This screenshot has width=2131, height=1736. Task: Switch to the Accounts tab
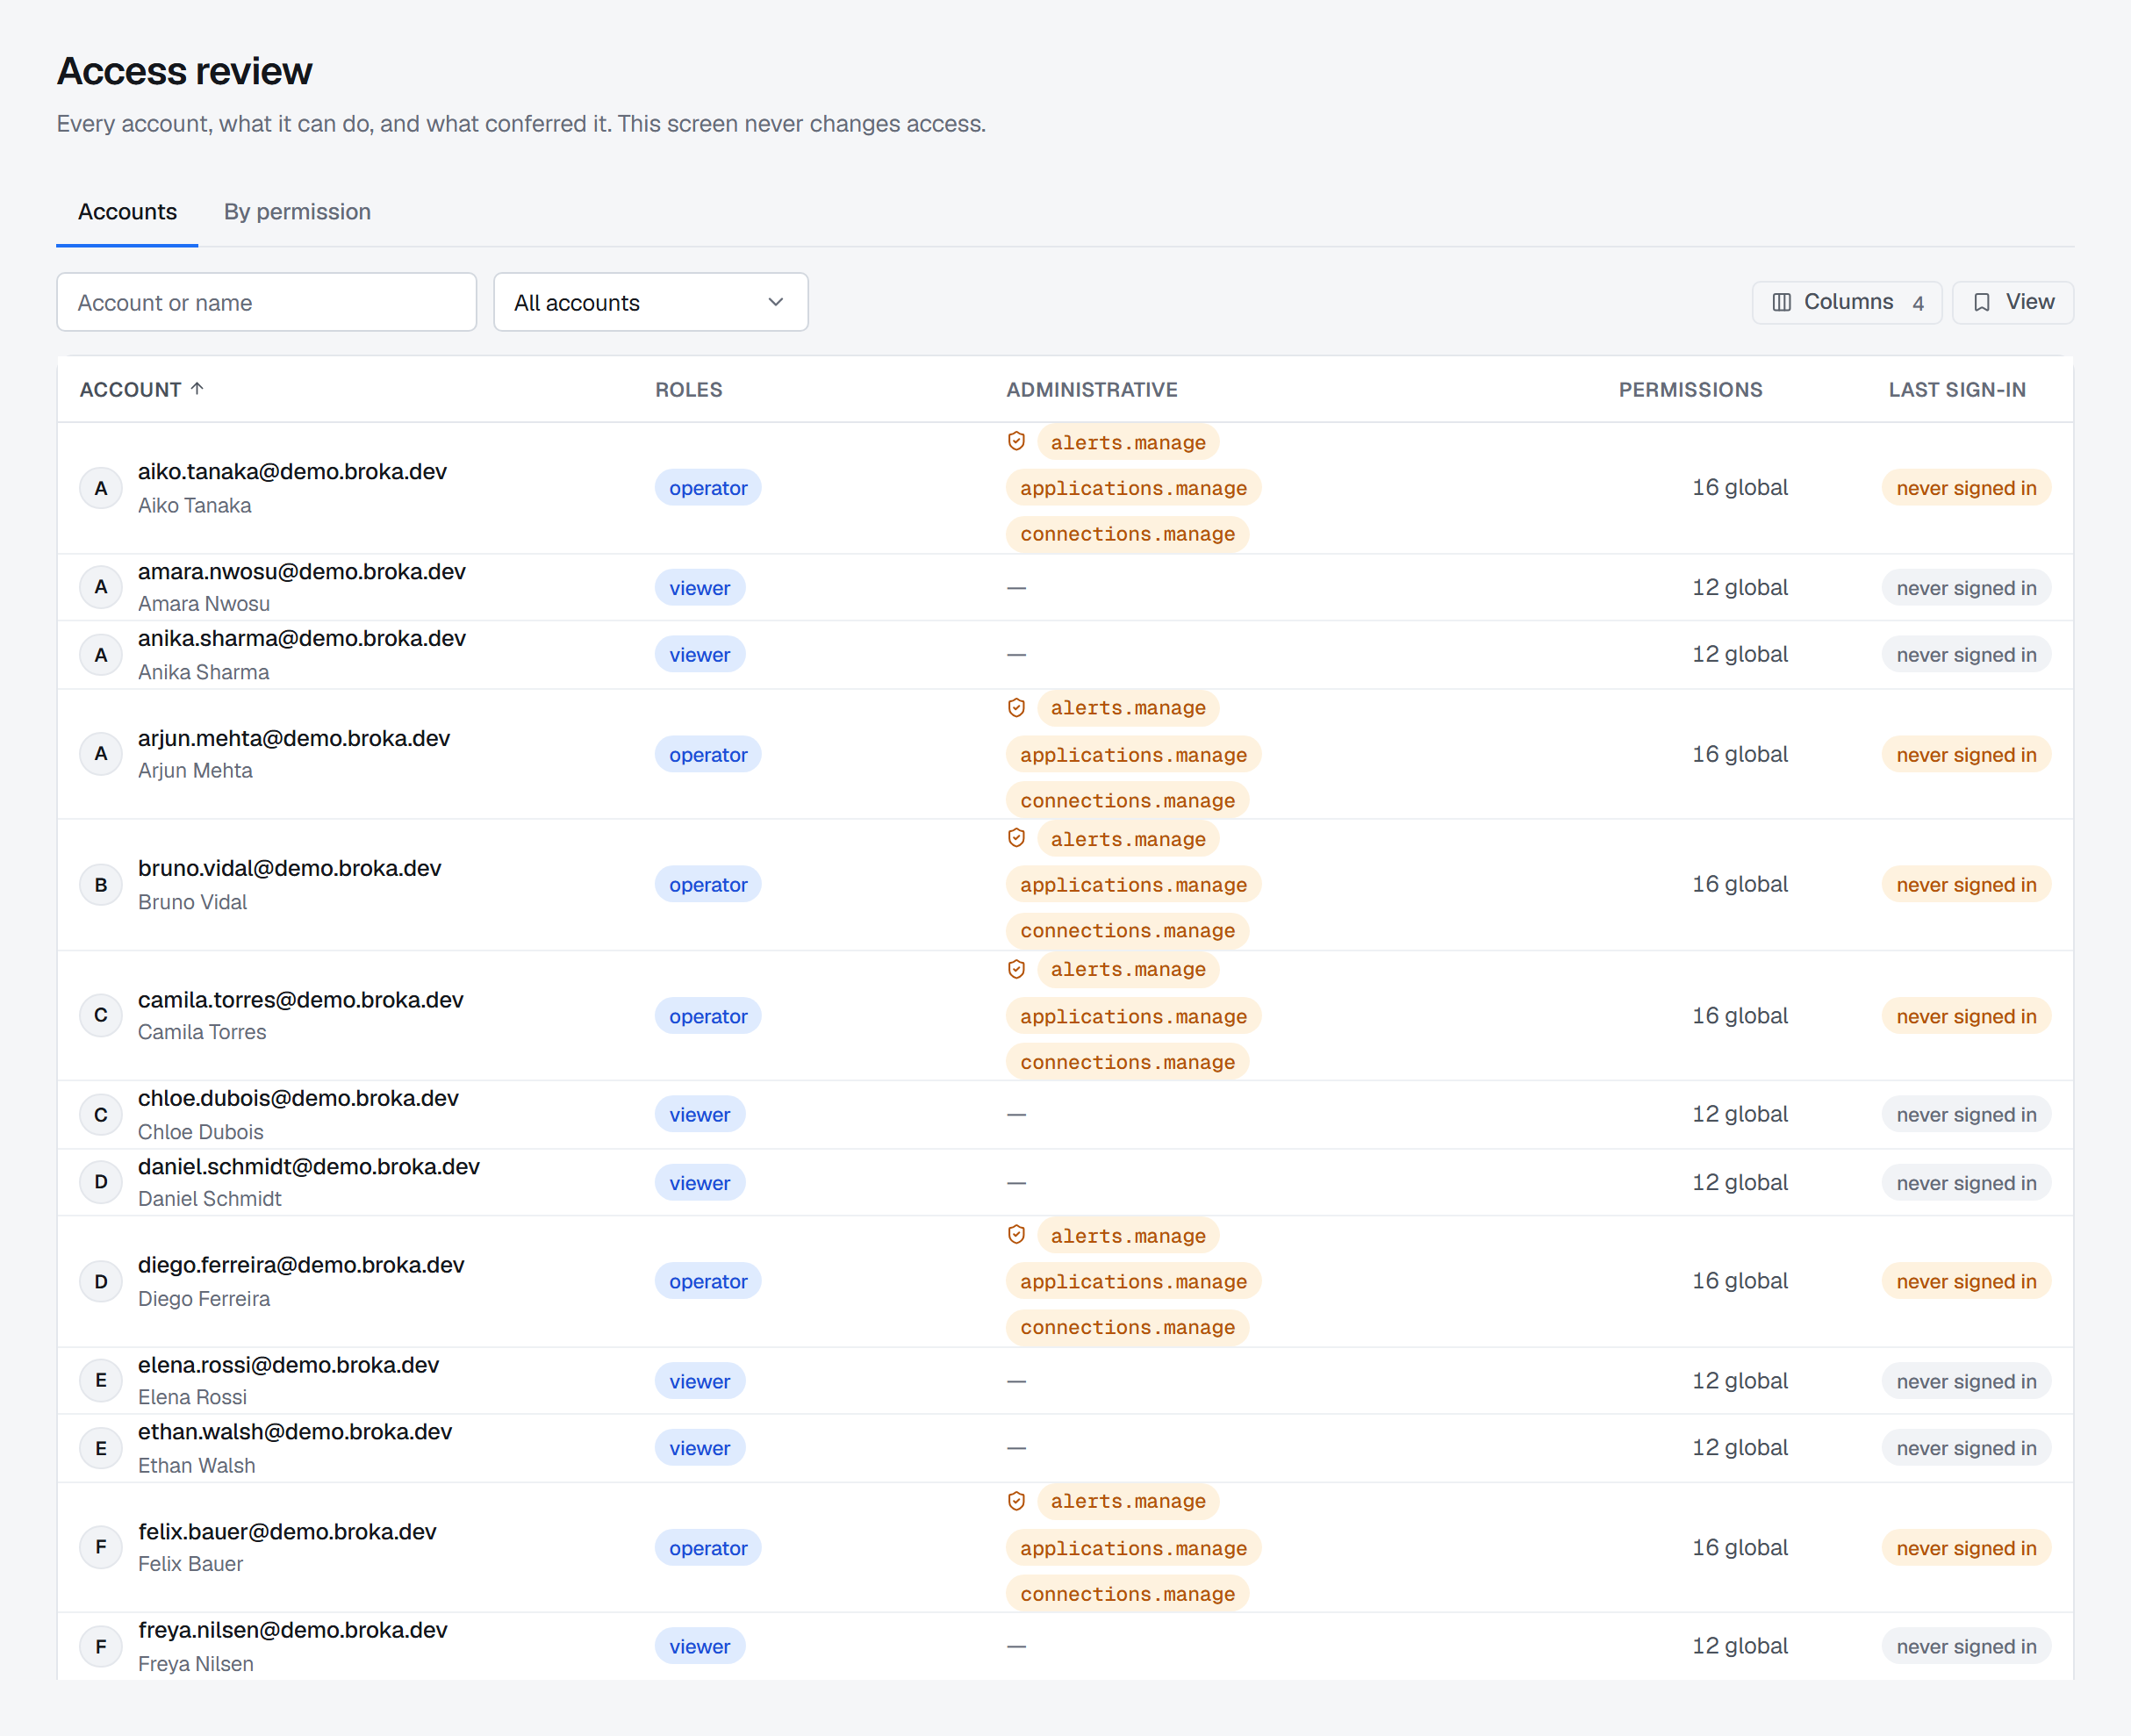pos(127,212)
